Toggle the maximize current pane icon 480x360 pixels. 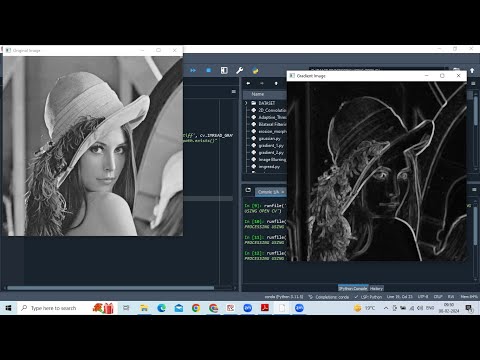pyautogui.click(x=224, y=70)
